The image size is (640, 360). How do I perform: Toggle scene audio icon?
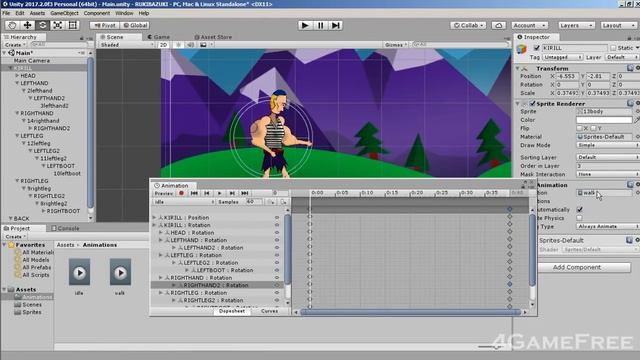coord(191,44)
